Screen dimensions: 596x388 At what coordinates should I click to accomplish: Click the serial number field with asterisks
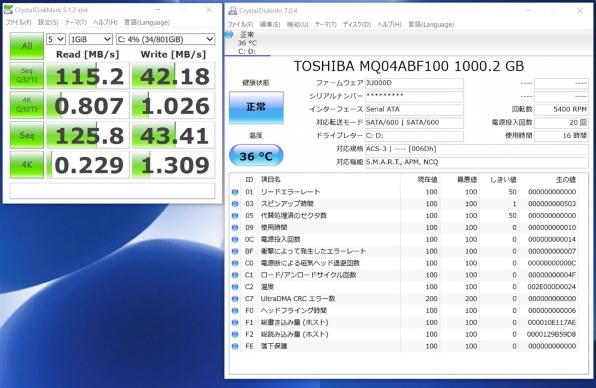[x=414, y=97]
